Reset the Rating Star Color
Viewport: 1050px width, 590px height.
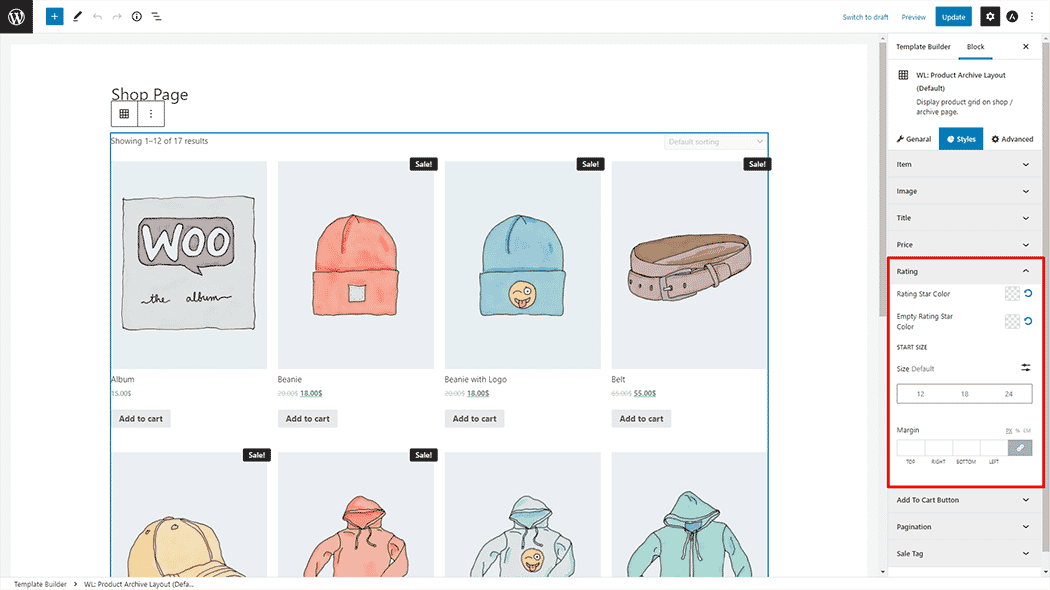point(1027,294)
